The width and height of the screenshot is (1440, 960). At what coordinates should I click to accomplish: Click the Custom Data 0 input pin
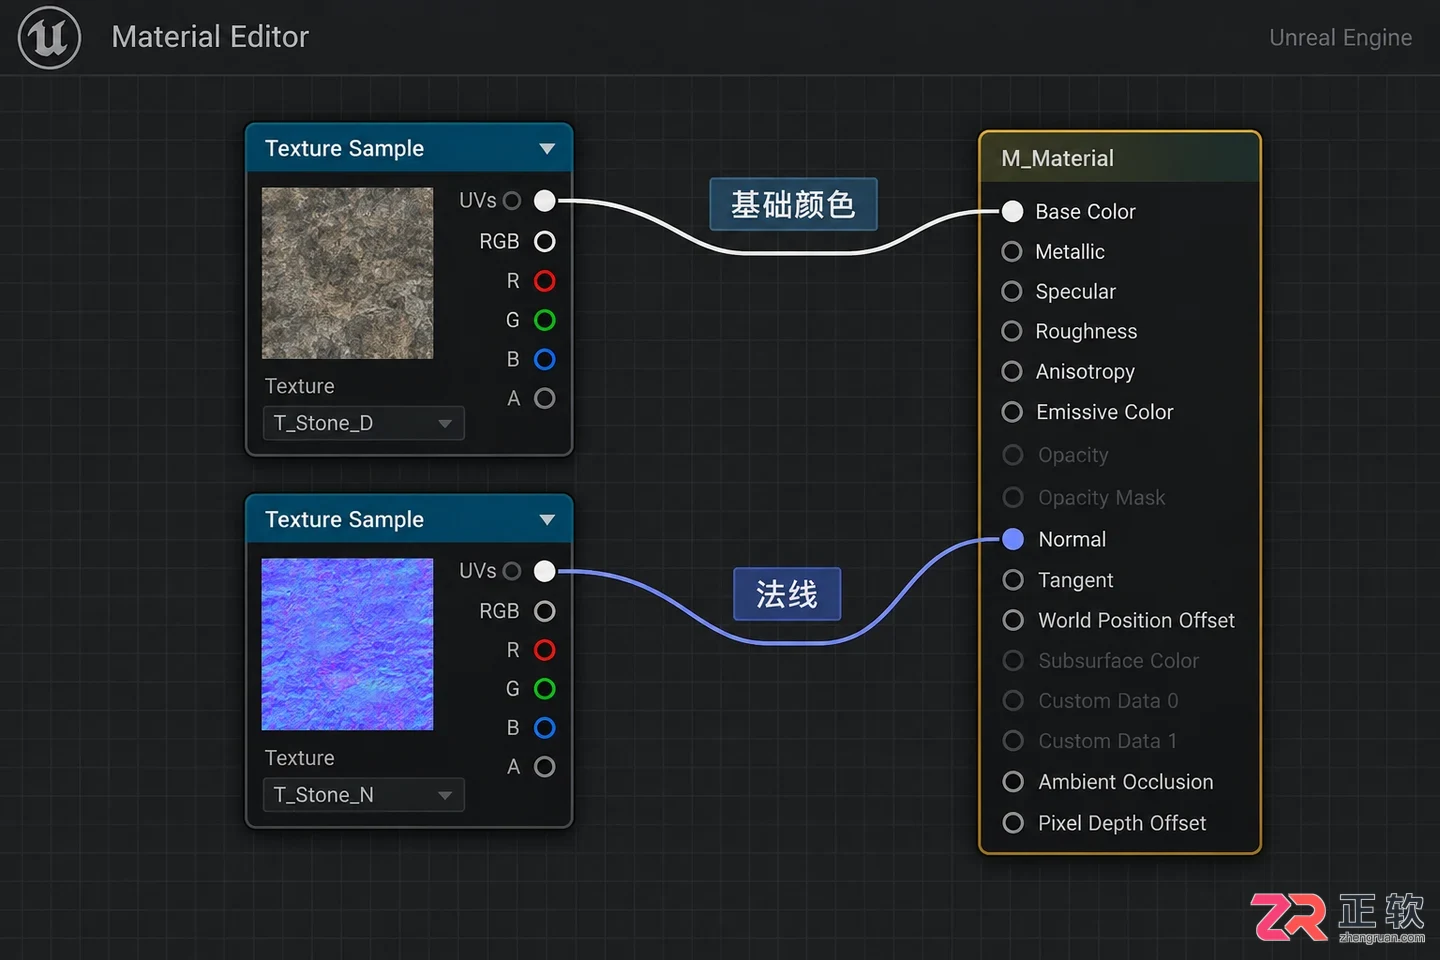[x=1013, y=700]
